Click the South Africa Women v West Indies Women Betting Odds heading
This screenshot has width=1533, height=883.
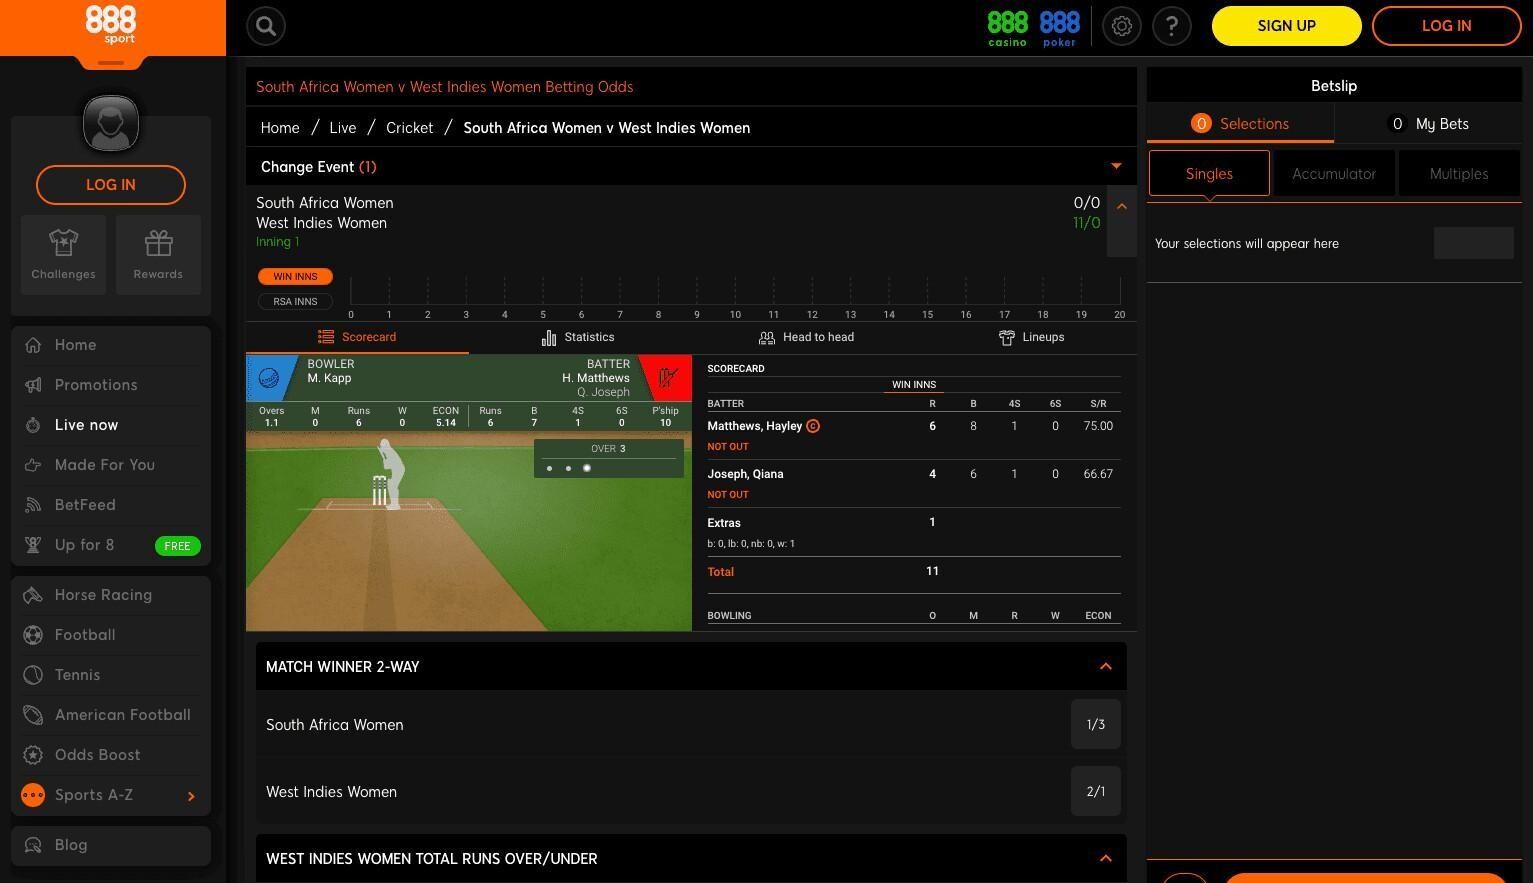[x=445, y=87]
